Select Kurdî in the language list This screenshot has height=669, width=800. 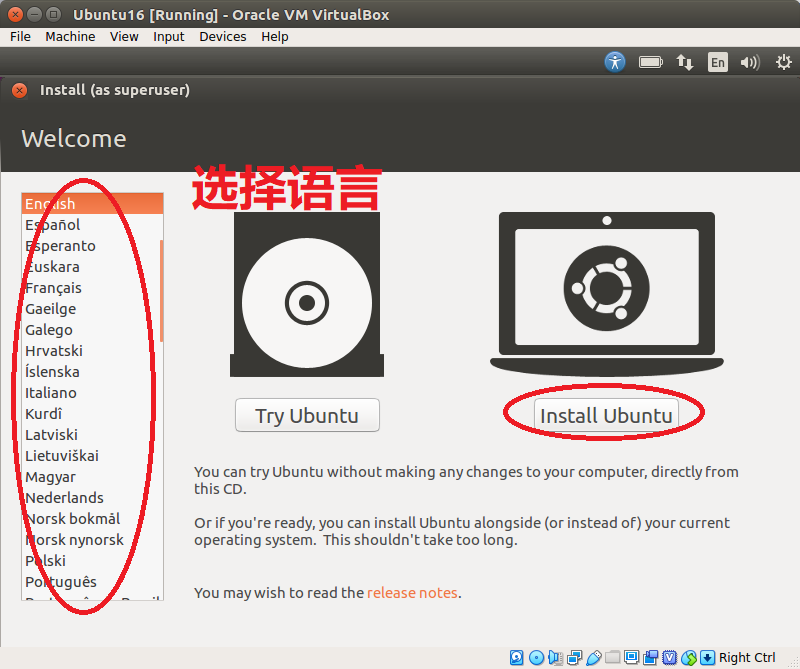click(91, 413)
